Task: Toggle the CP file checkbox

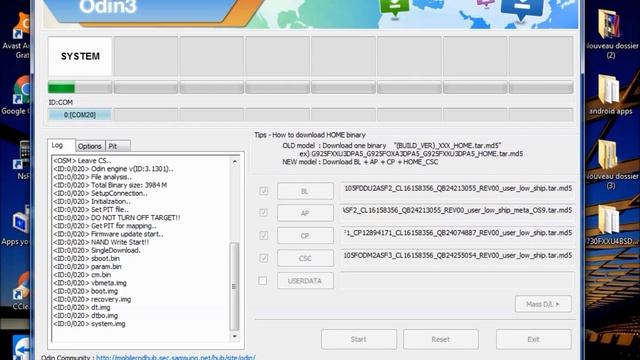Action: (x=264, y=236)
